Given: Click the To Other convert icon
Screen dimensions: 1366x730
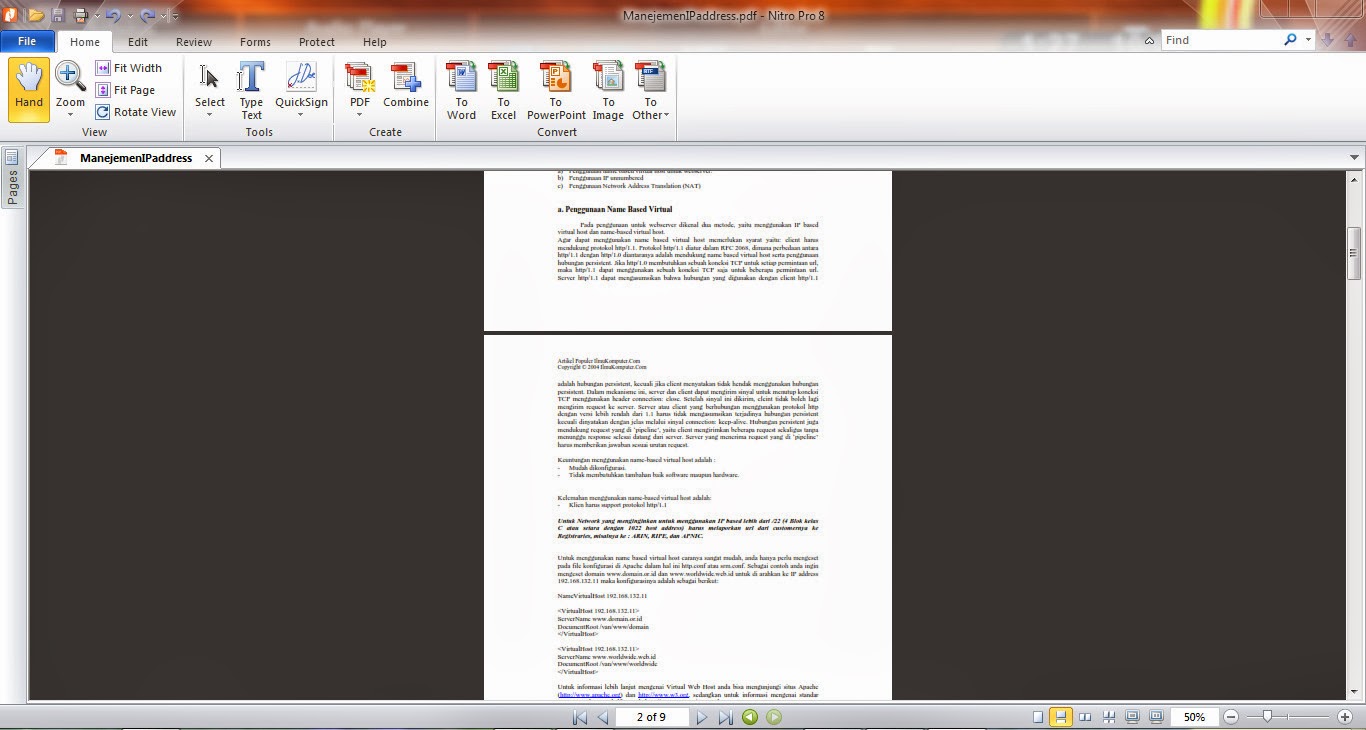Looking at the screenshot, I should point(650,78).
